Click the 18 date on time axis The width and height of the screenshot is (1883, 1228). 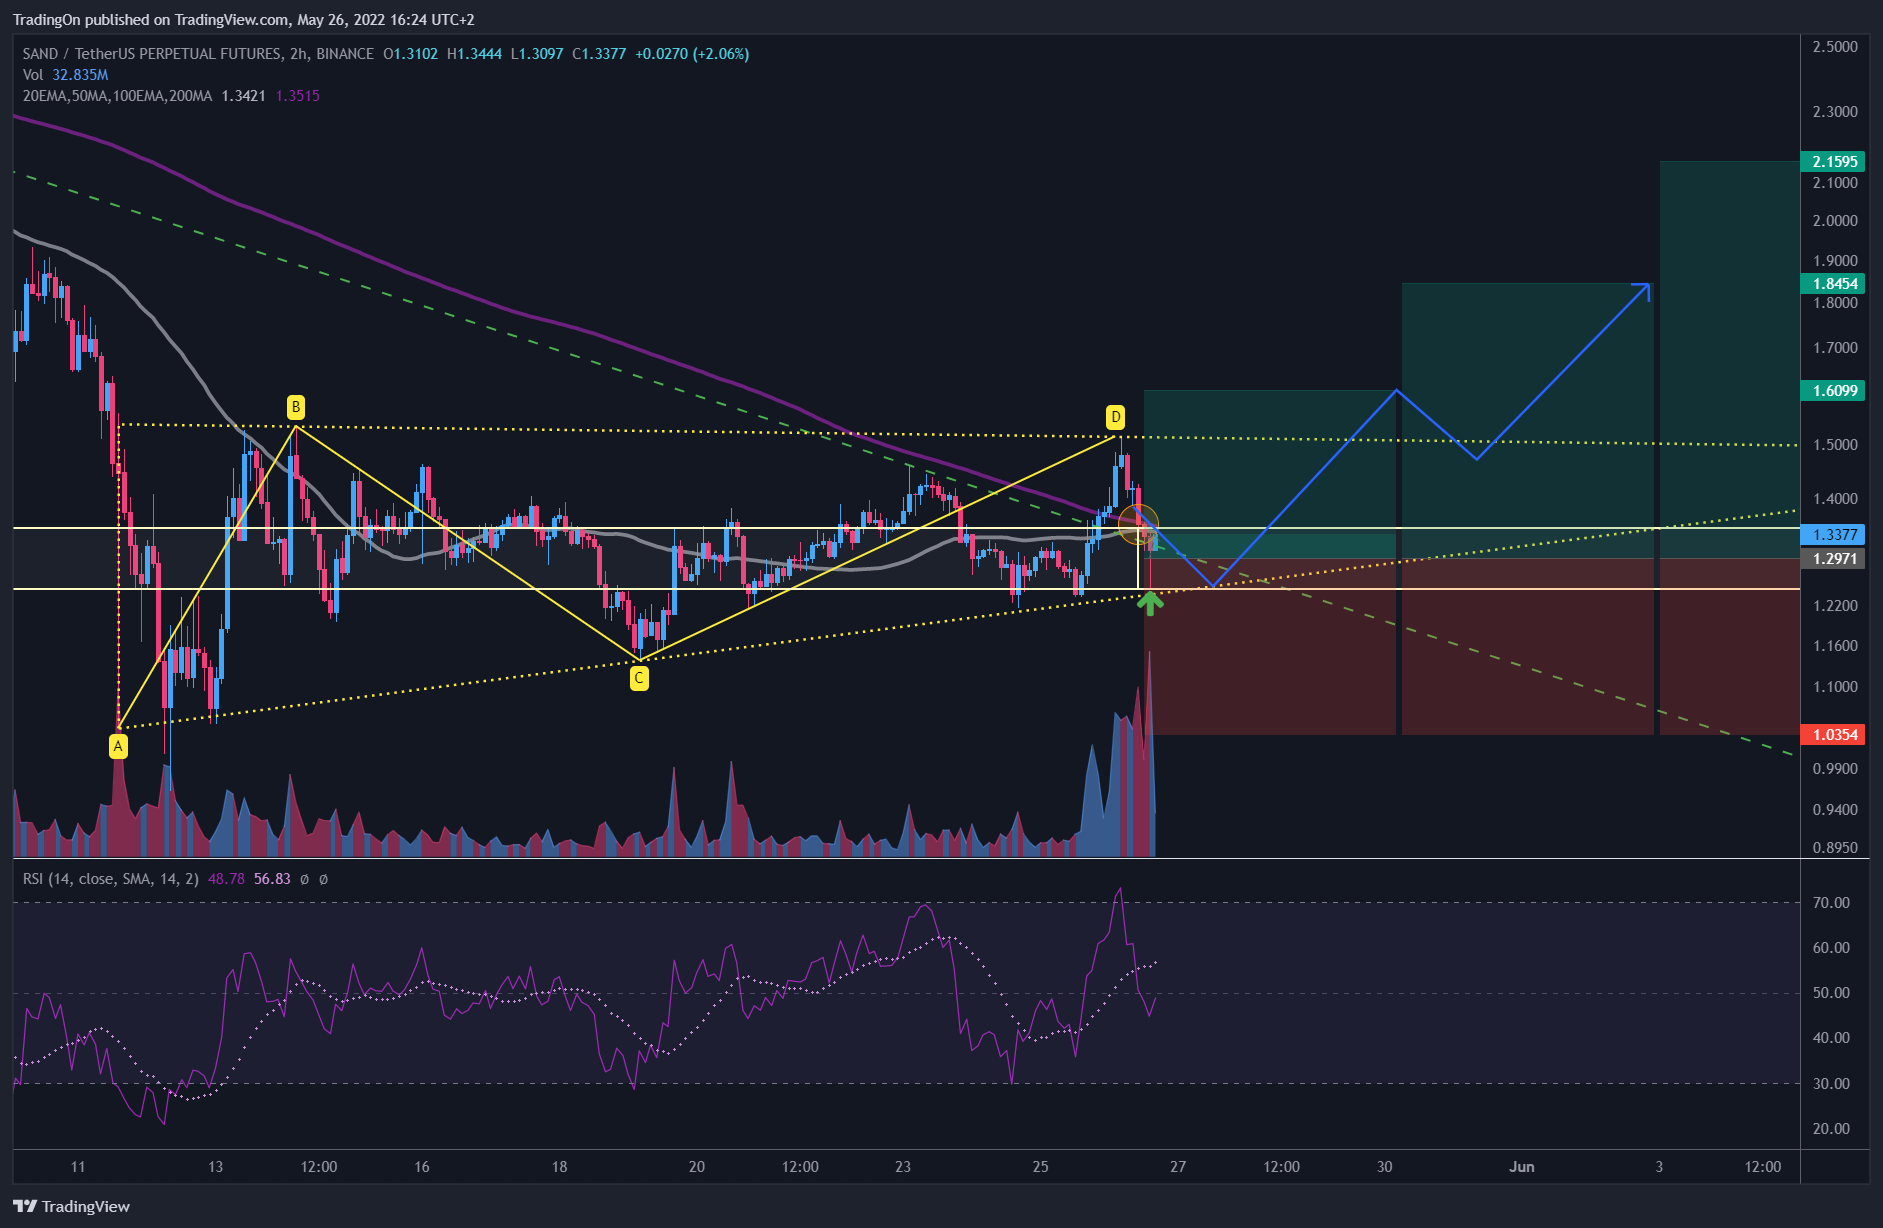coord(559,1167)
